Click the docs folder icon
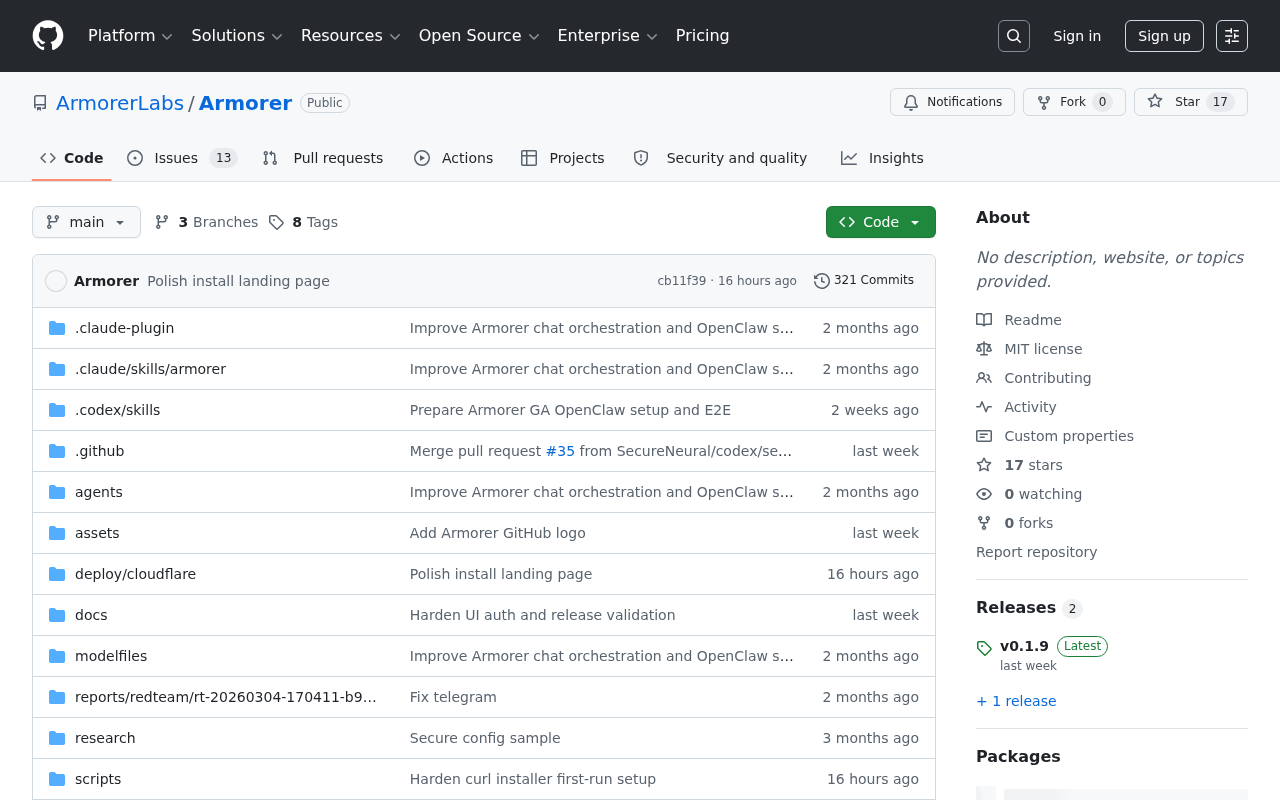 57,615
